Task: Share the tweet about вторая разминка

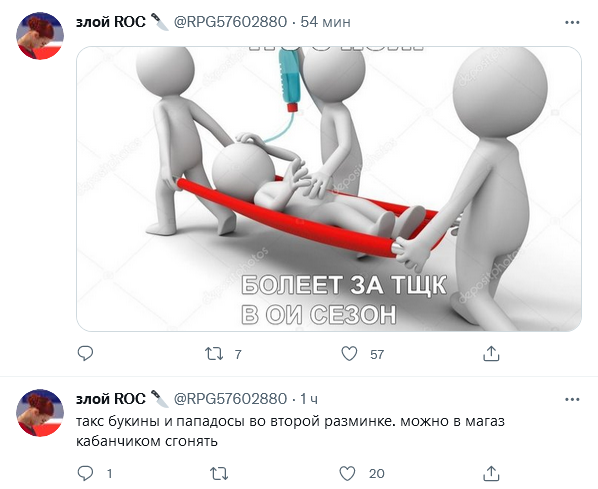Action: 491,473
